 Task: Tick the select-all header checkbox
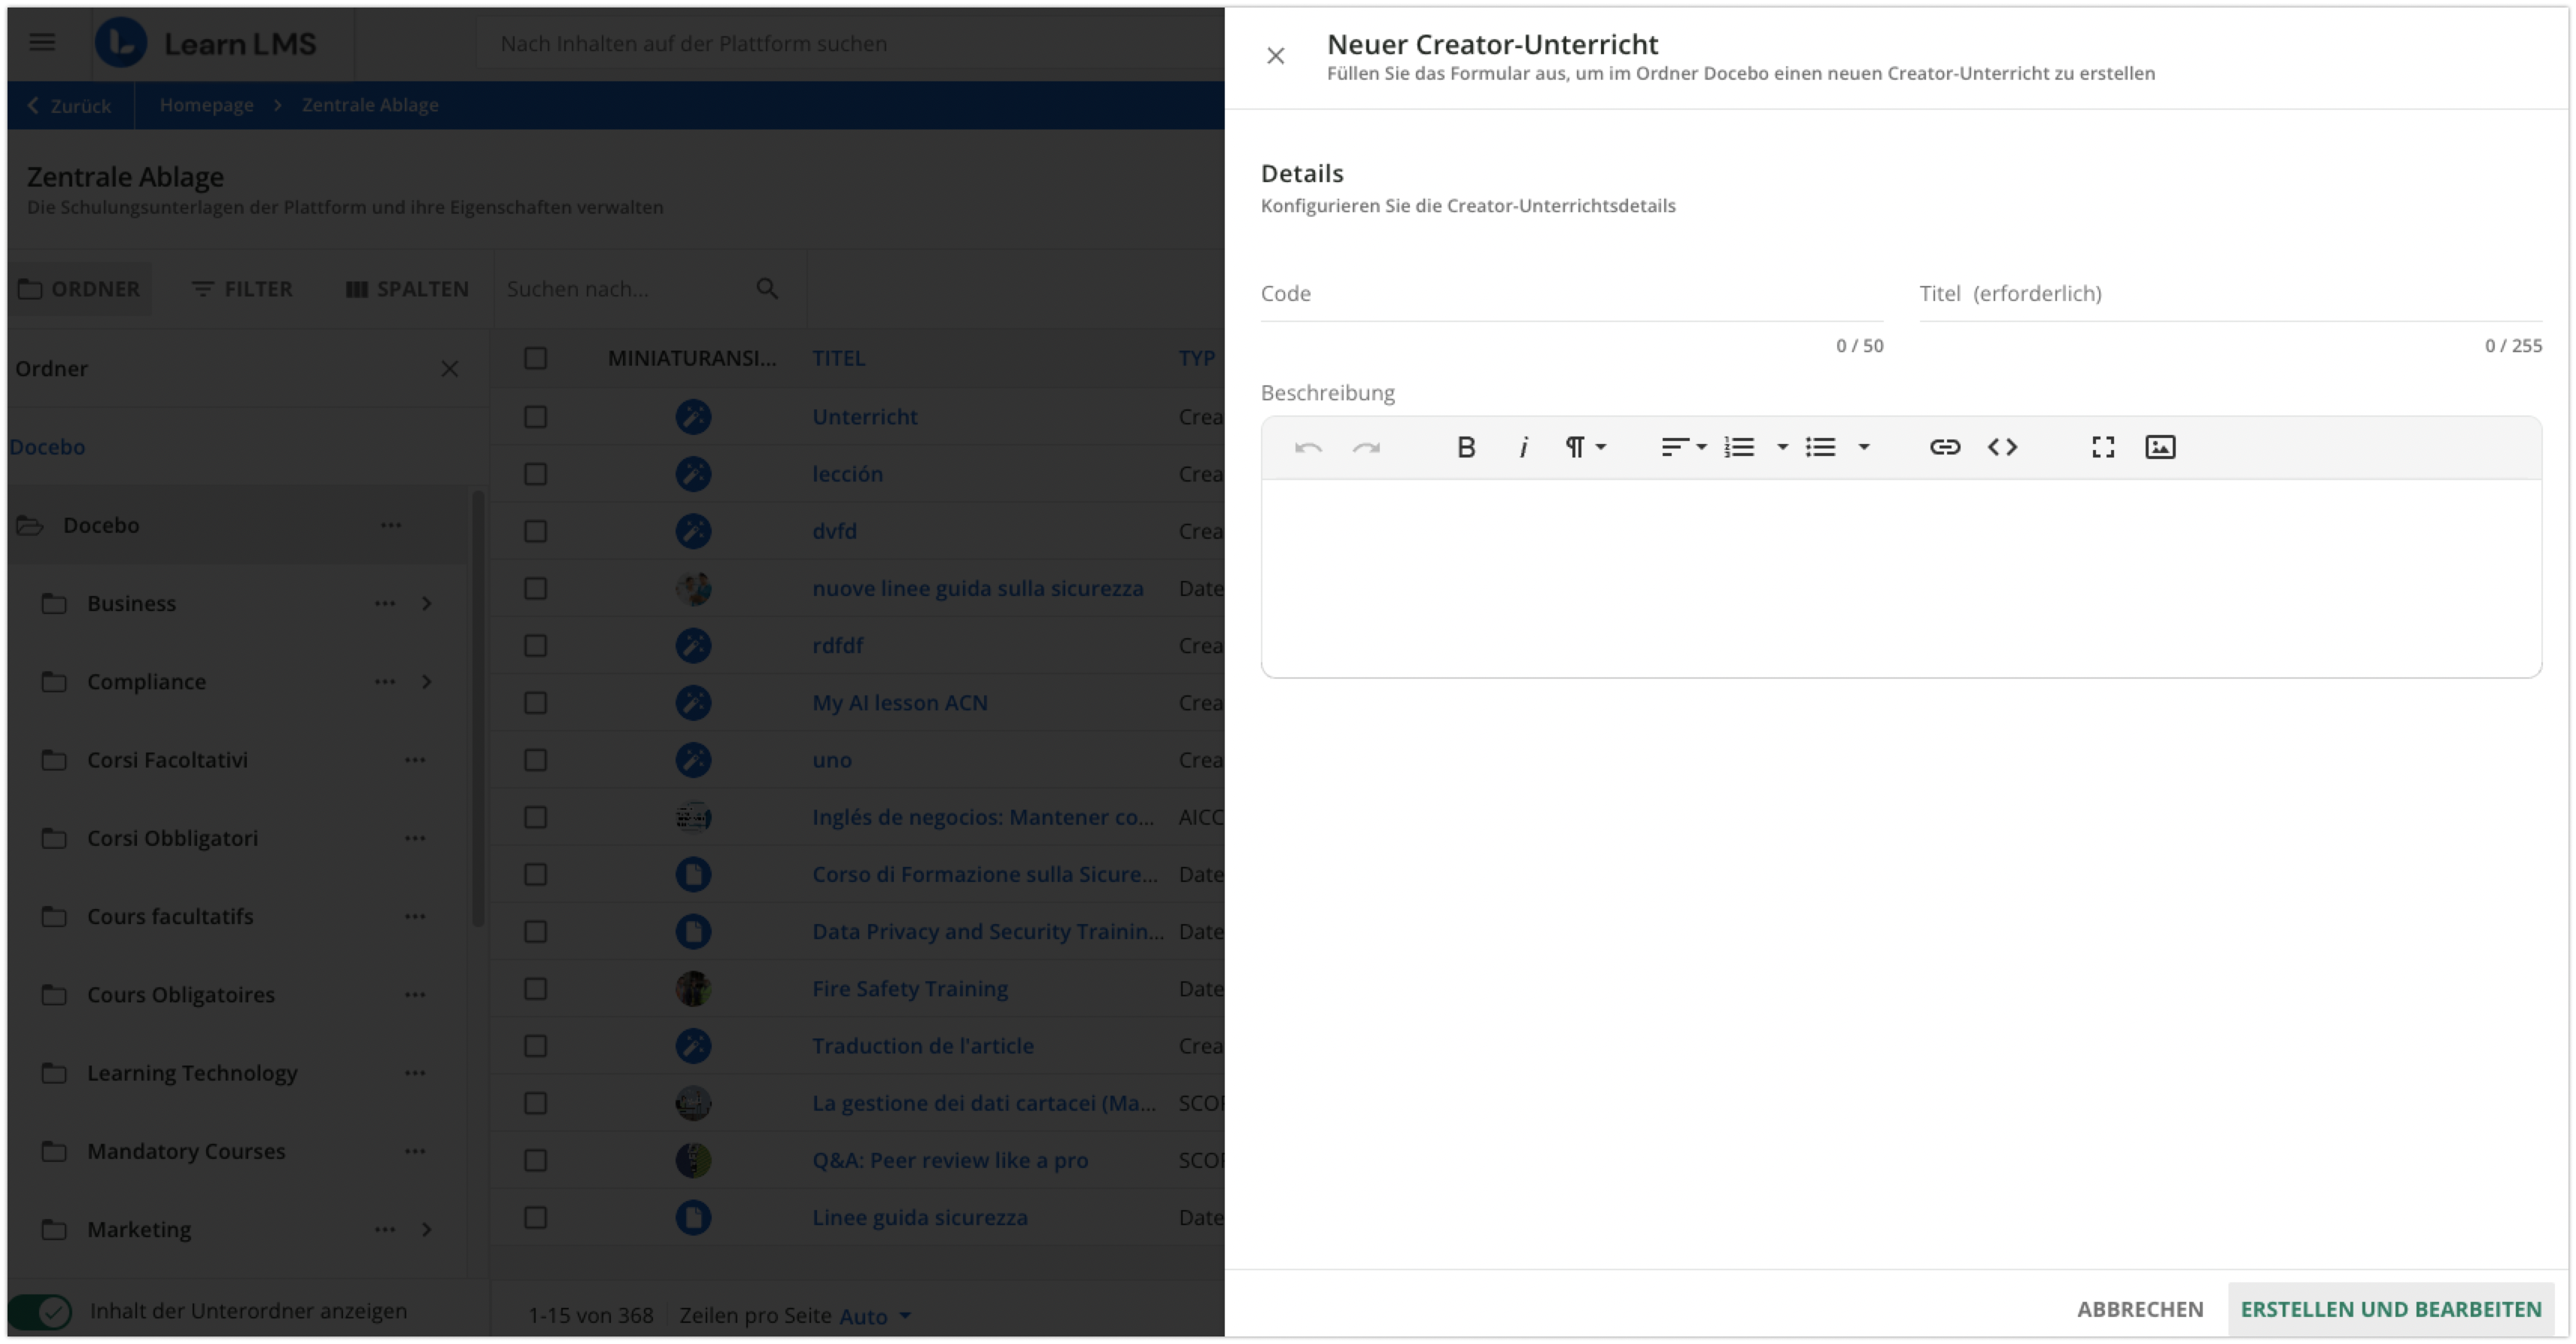[536, 358]
